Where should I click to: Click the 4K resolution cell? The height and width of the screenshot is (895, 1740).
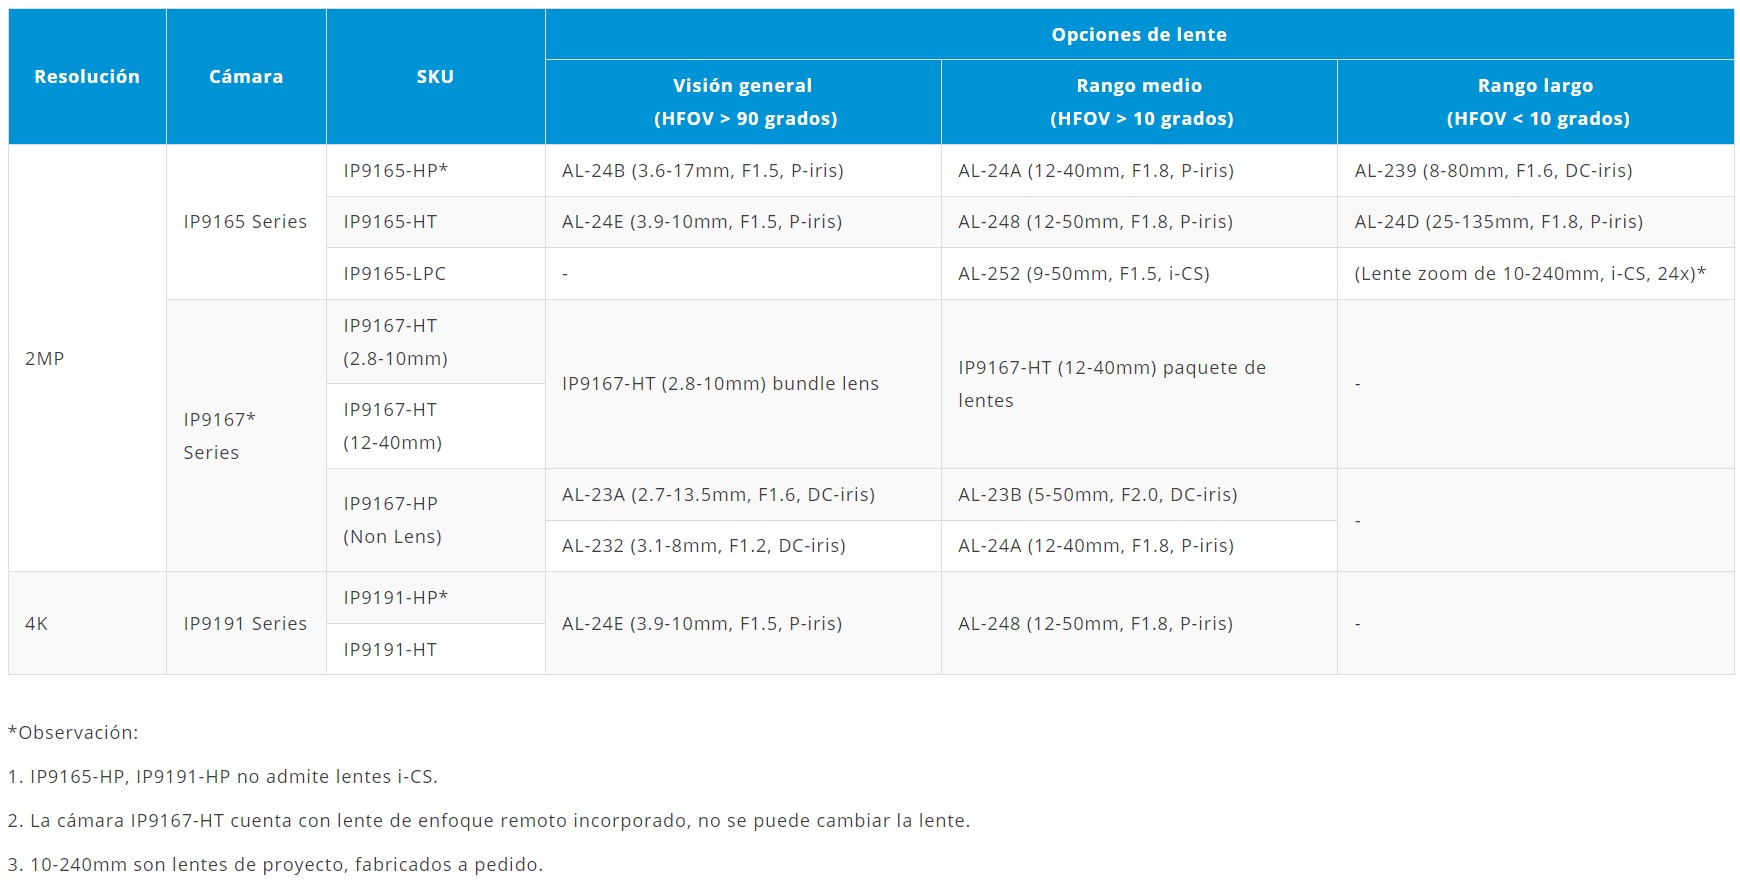[x=37, y=624]
